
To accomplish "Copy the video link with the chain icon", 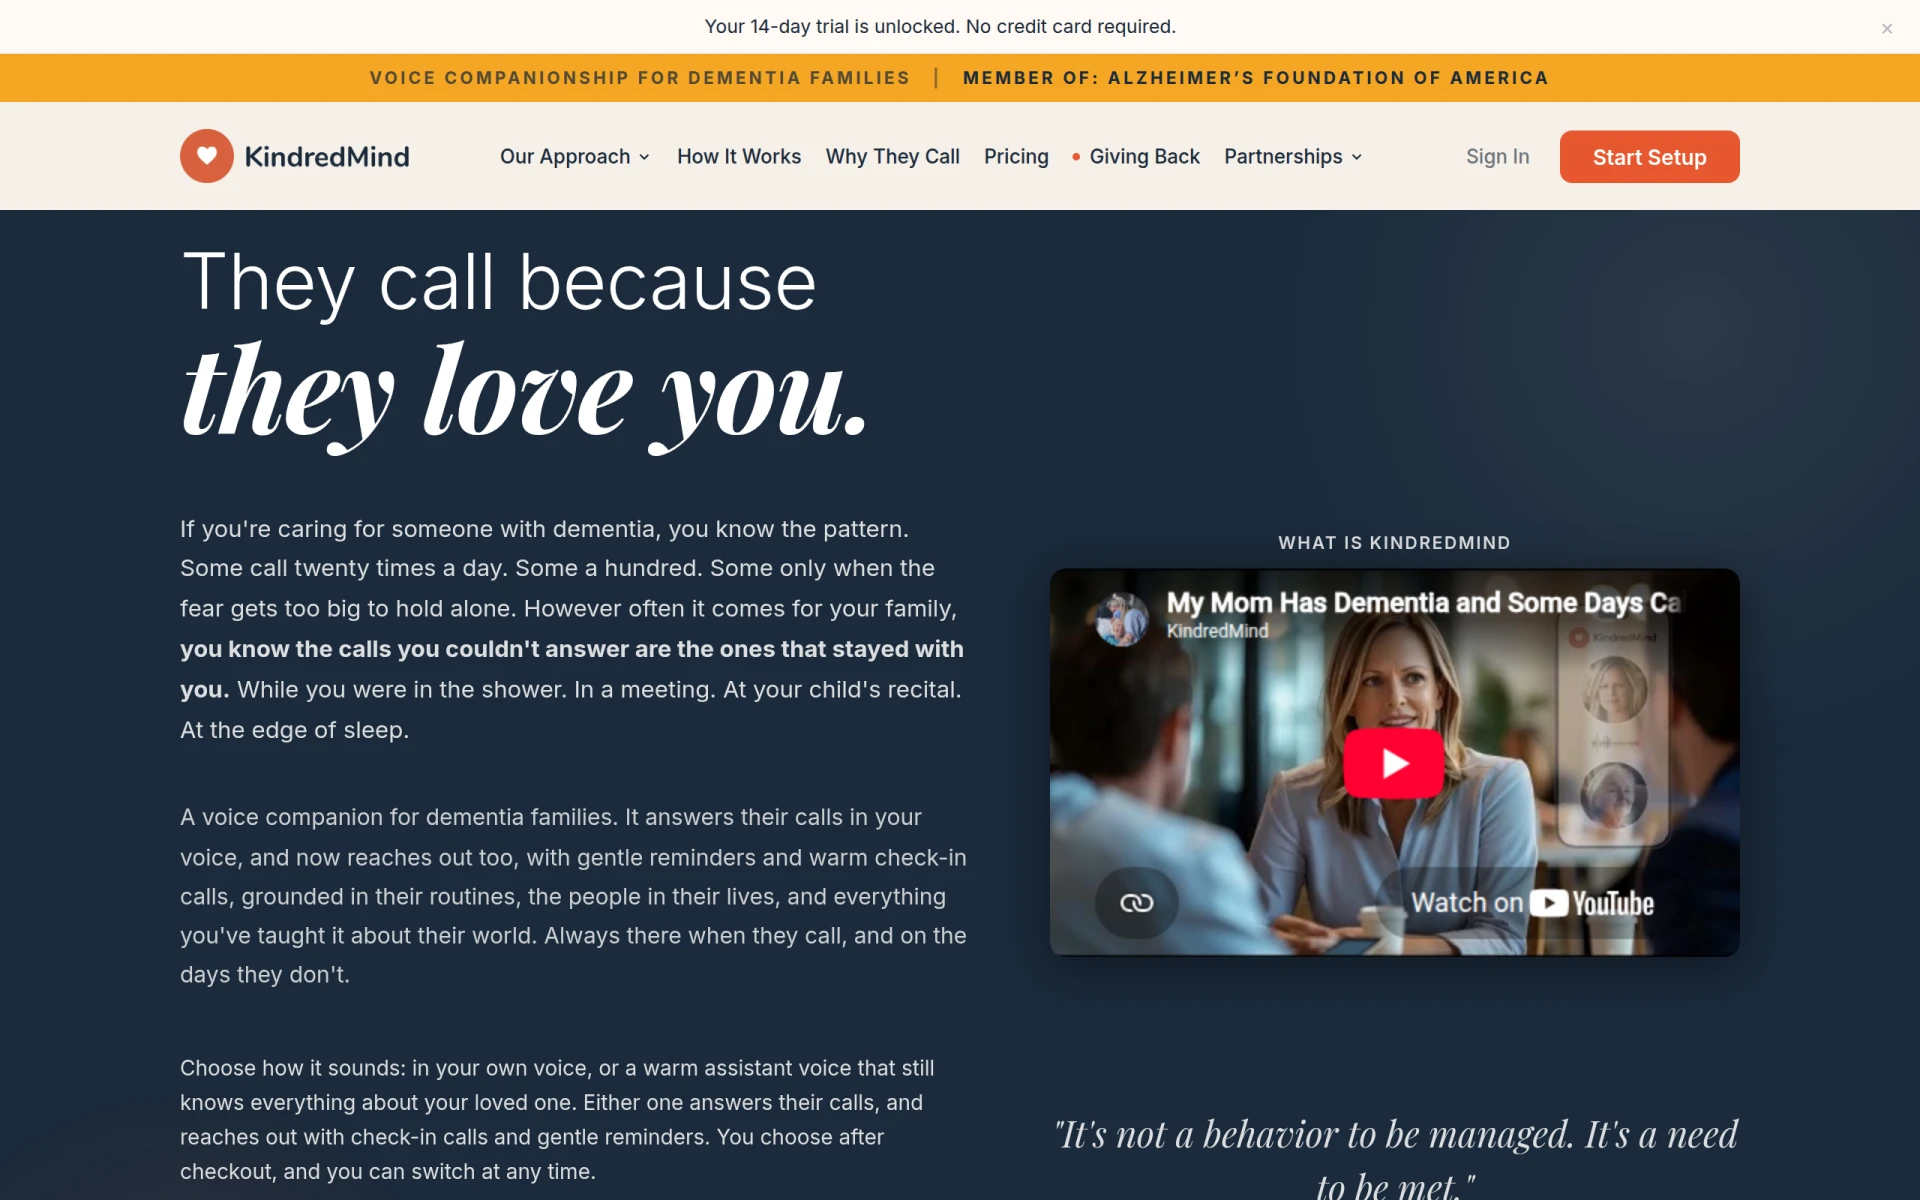I will (x=1136, y=903).
